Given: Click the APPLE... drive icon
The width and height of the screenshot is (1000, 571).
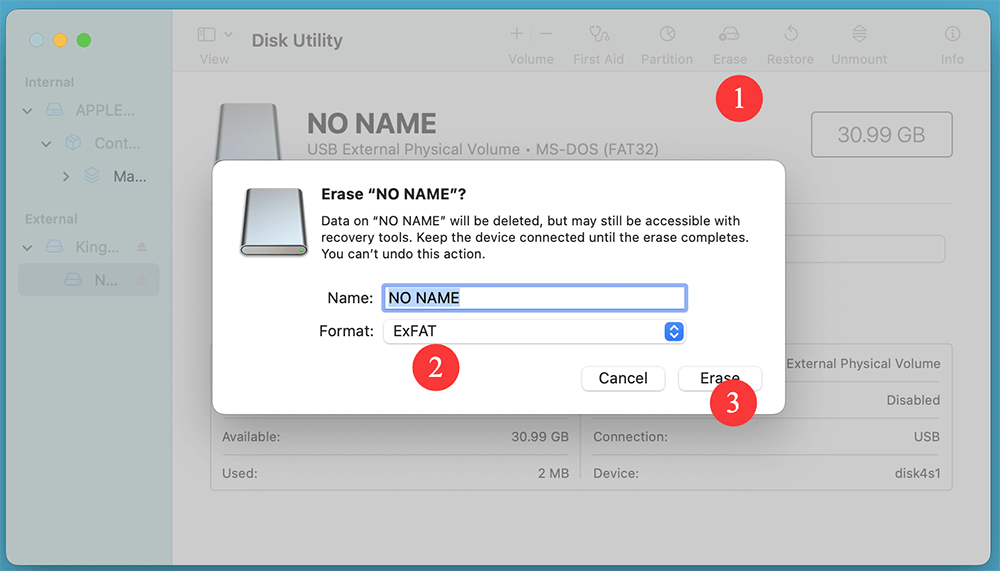Looking at the screenshot, I should tap(54, 110).
